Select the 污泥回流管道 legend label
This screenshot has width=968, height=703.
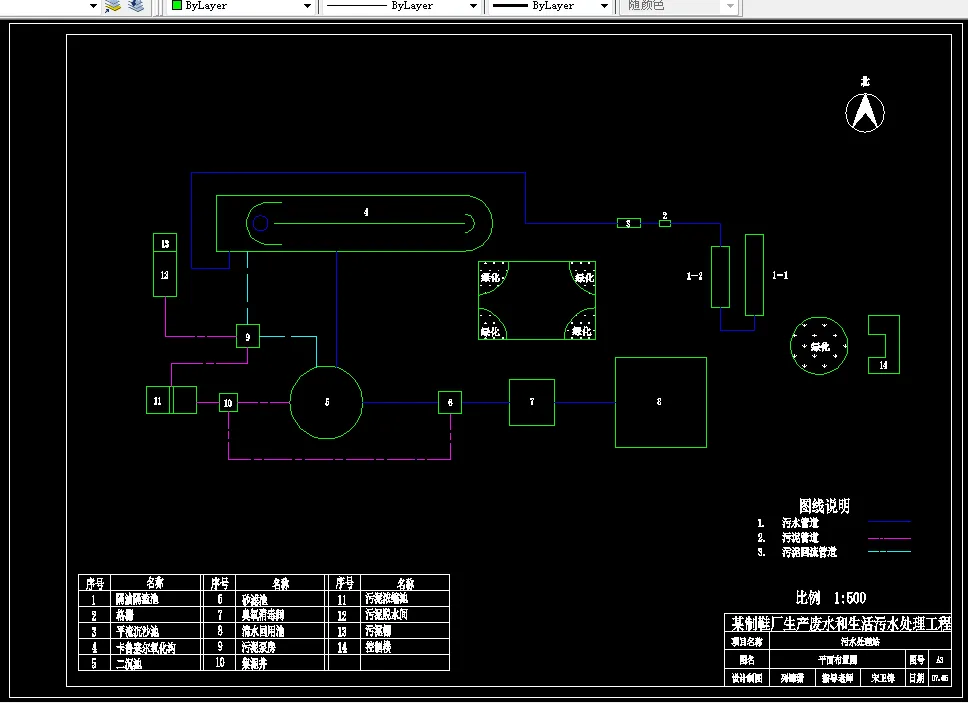point(809,552)
